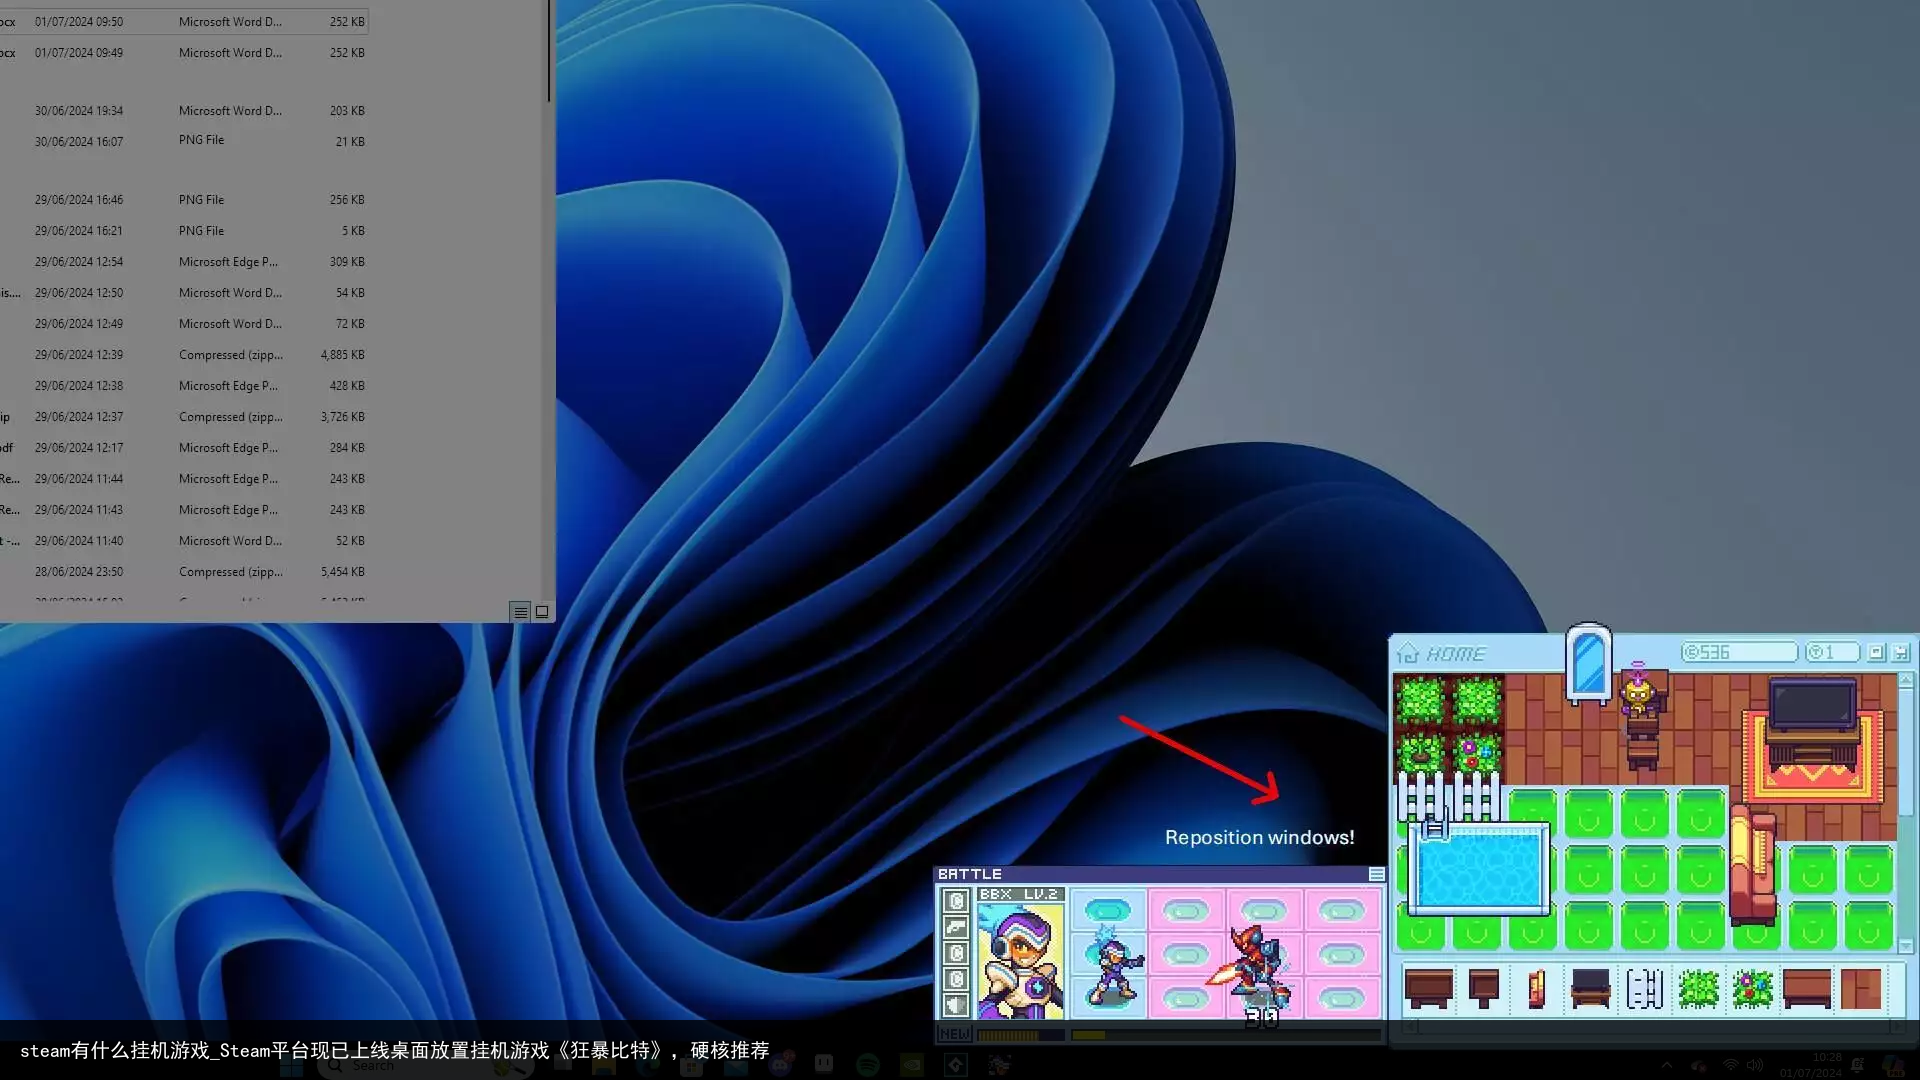Click the BBX LV.2 level label
Screen dimensions: 1920x1080
(1020, 894)
